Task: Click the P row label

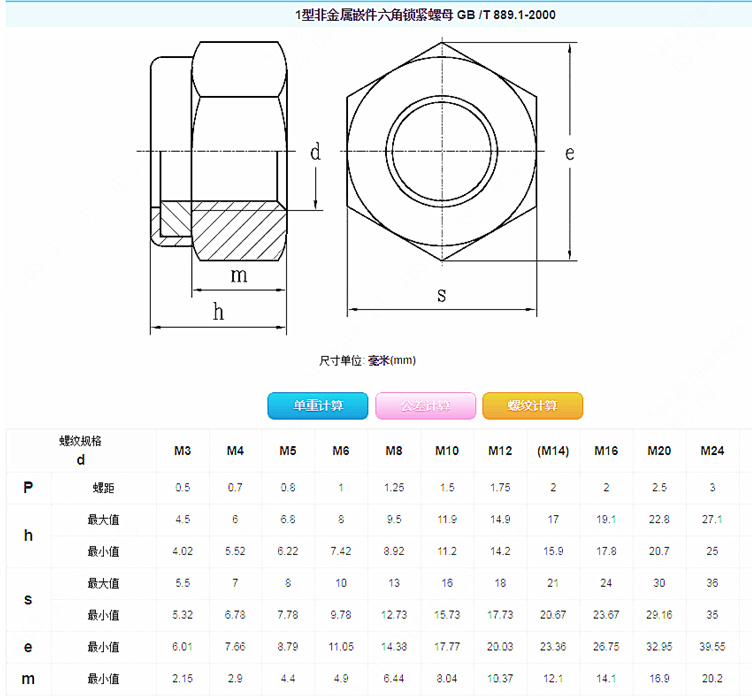Action: 28,487
